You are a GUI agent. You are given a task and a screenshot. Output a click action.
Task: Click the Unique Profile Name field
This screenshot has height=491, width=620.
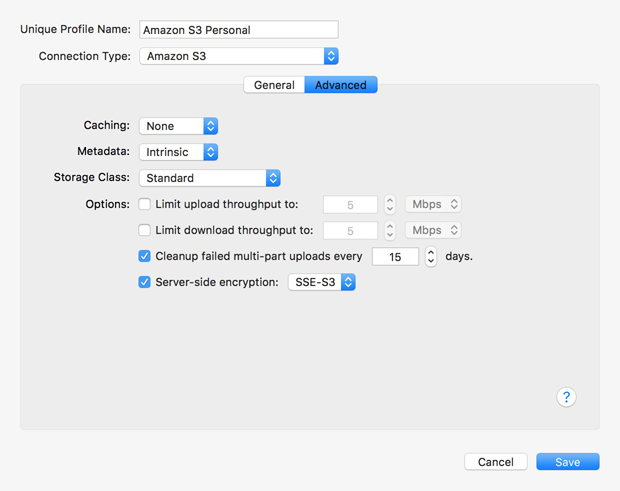click(239, 30)
